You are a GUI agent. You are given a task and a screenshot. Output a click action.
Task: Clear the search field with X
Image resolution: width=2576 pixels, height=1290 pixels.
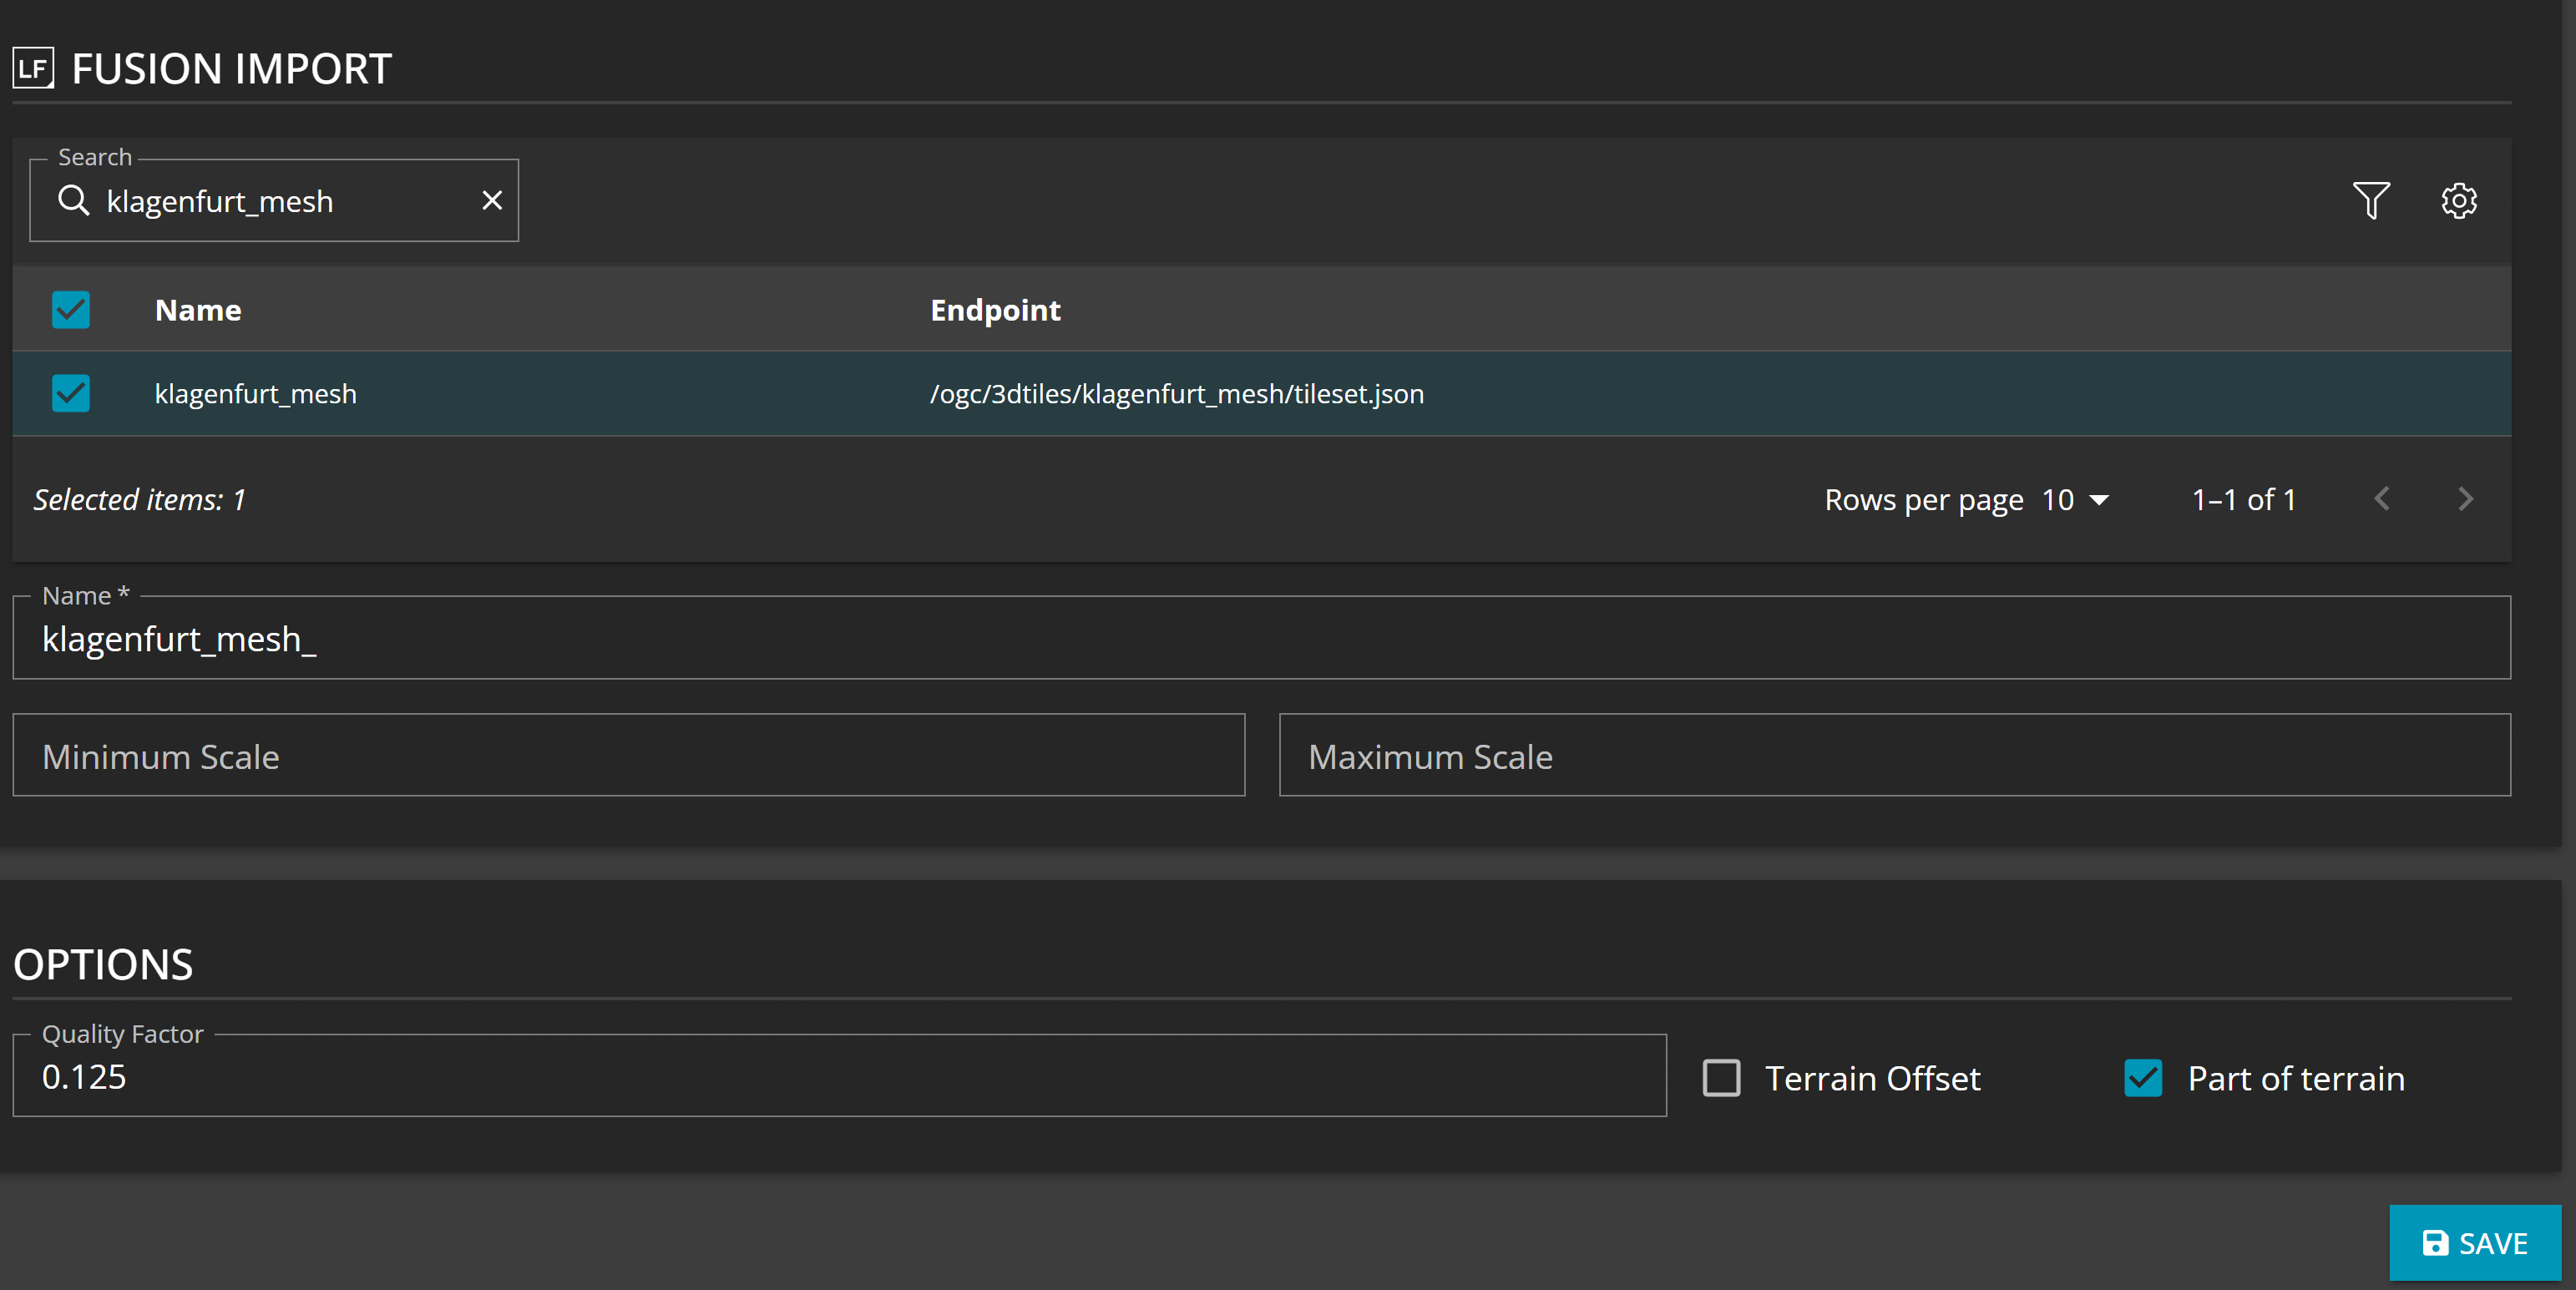[491, 201]
